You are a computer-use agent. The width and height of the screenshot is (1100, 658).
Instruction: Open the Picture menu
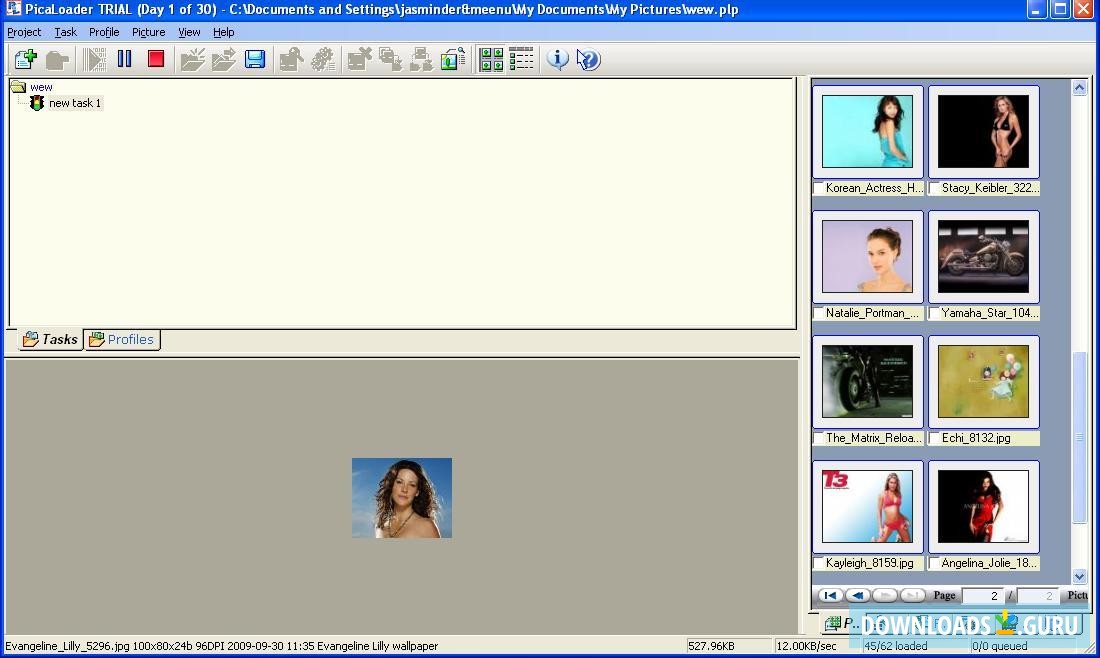point(148,32)
